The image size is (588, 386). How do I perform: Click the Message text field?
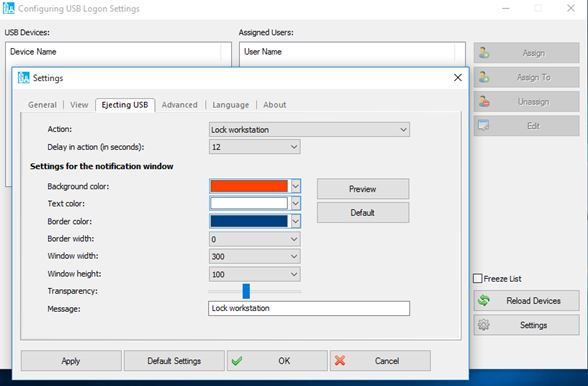point(309,308)
